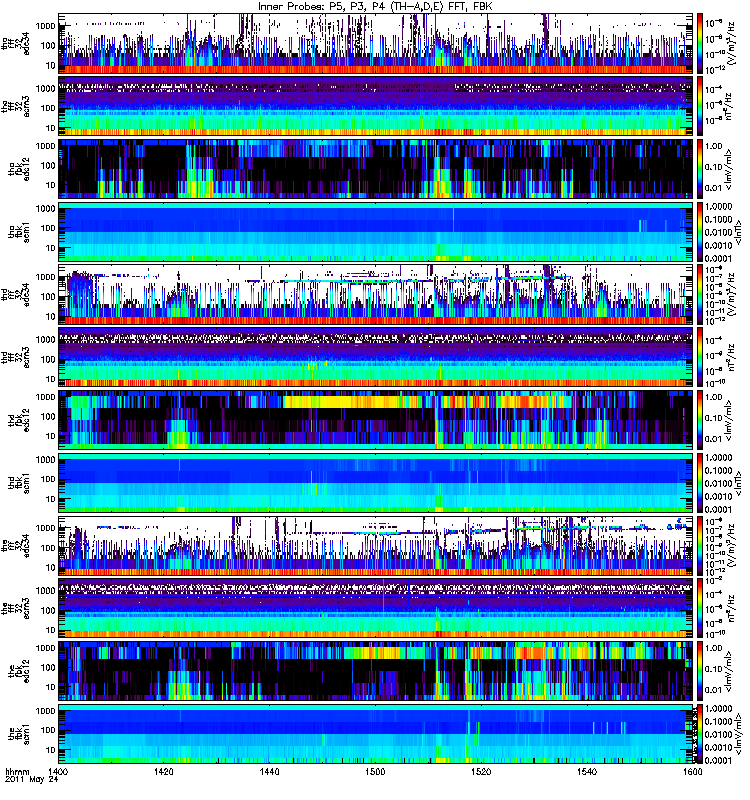The image size is (750, 800).
Task: Select the thd fff_32 scm3 spectrogram panel
Action: [375, 357]
